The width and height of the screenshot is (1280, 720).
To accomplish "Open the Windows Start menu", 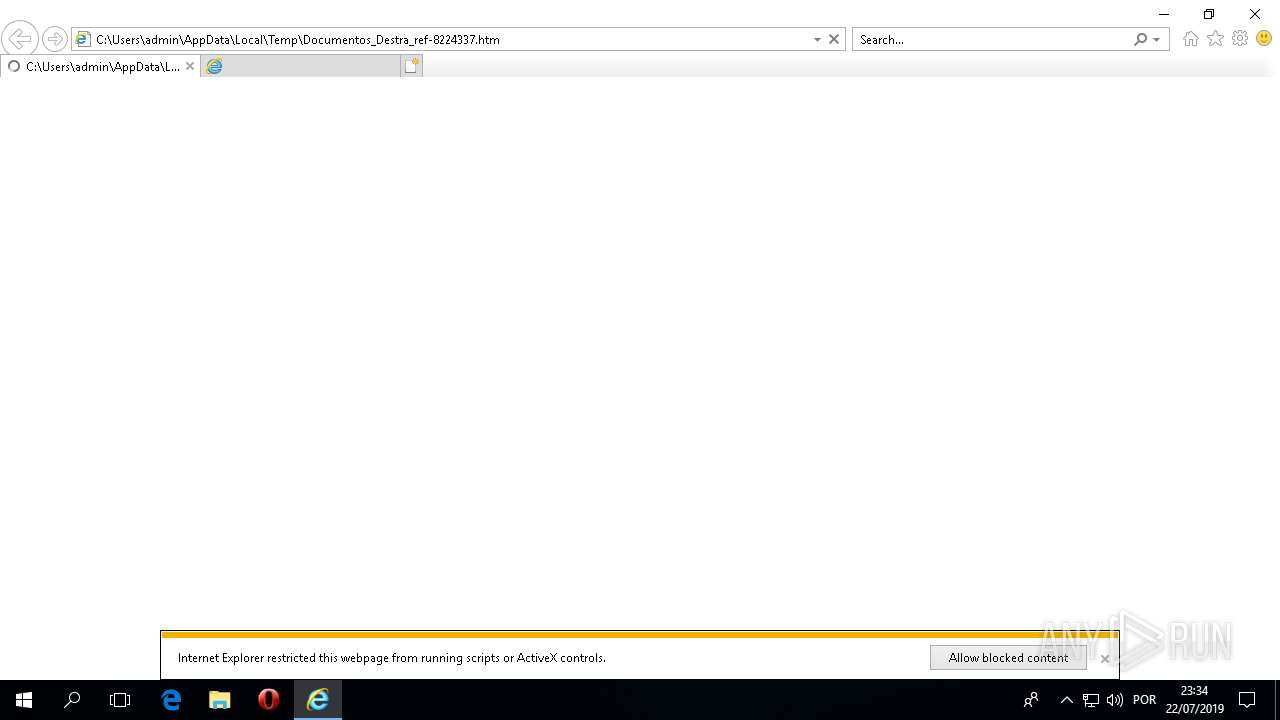I will click(x=24, y=700).
